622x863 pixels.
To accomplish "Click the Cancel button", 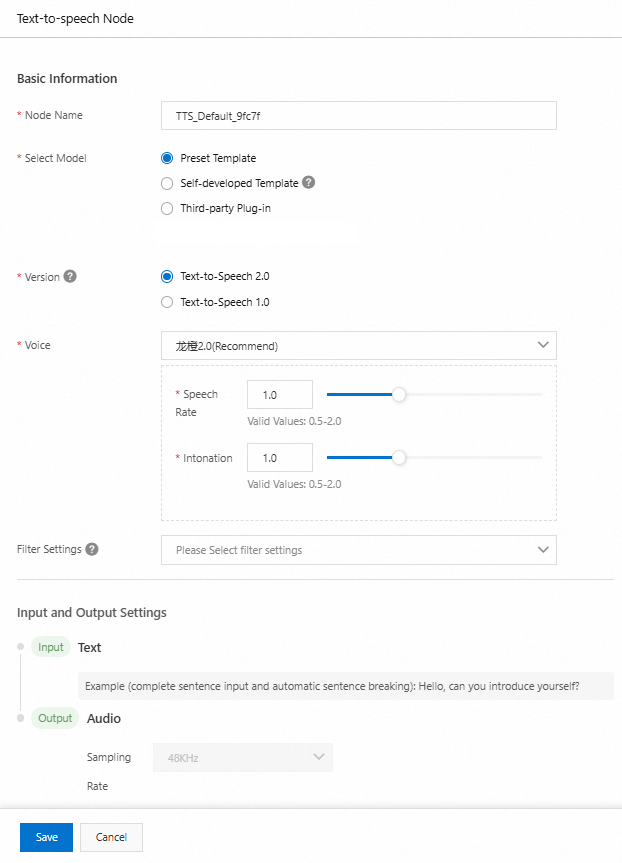I will coord(111,837).
